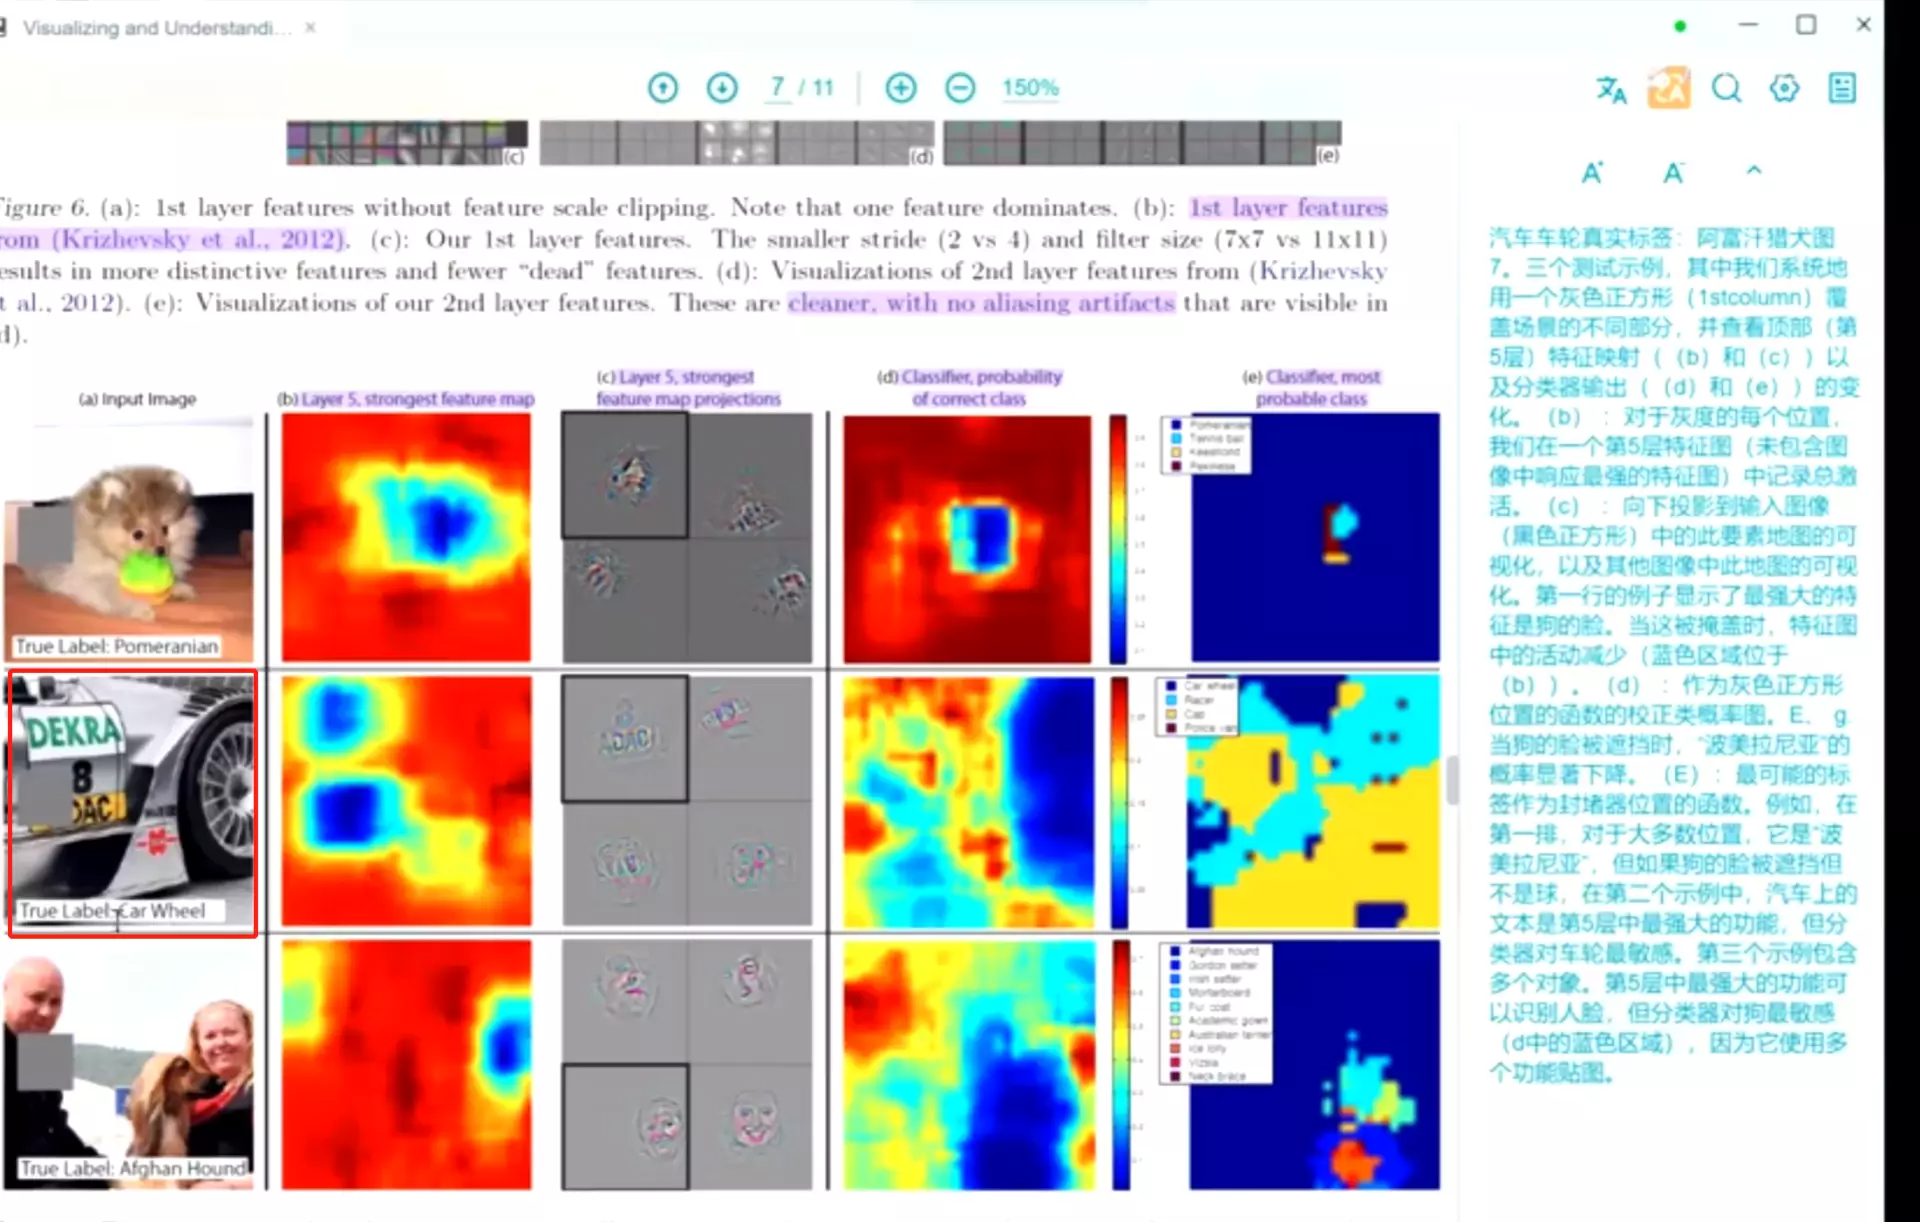The image size is (1920, 1222).
Task: Open the 150% zoom level dropdown
Action: (x=1030, y=88)
